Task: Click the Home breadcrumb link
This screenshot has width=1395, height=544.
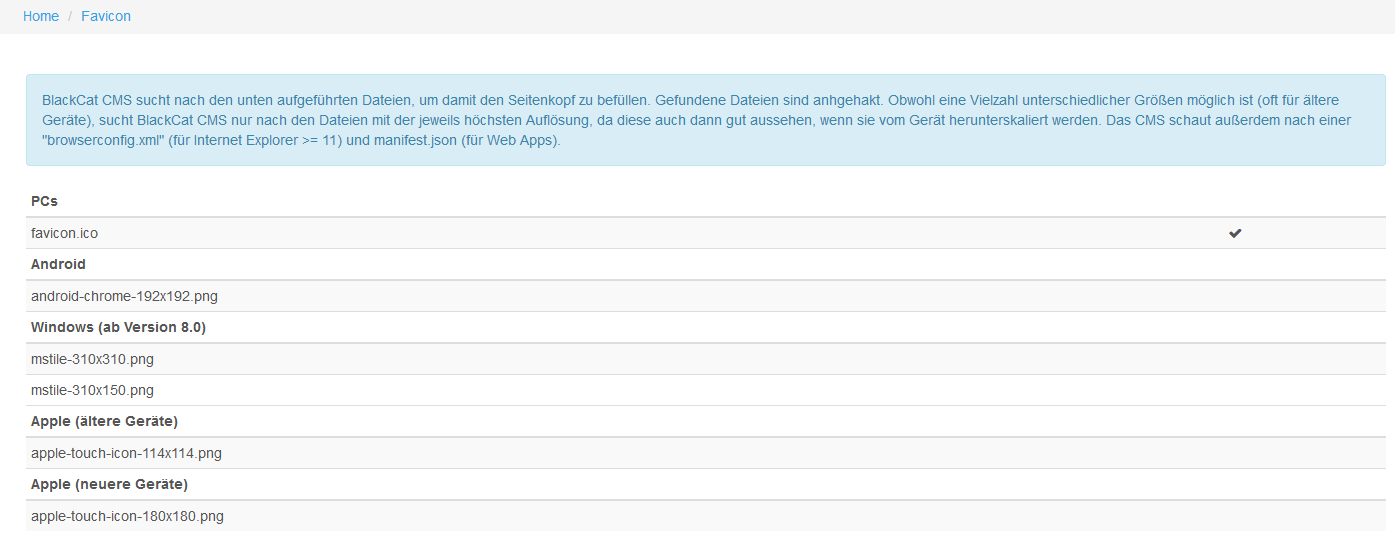Action: (41, 16)
